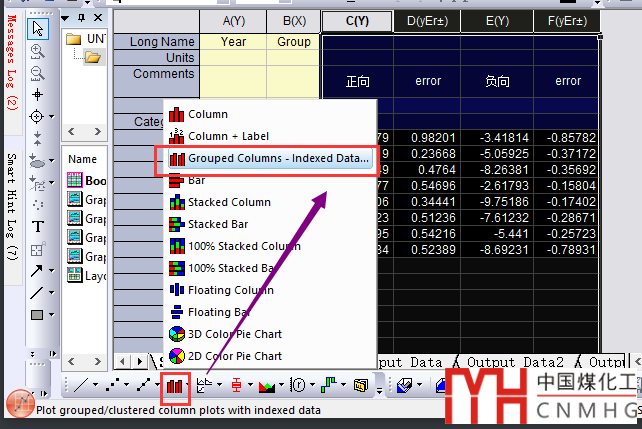Viewport: 642px width, 429px height.
Task: Select the Data Selector tool
Action: click(37, 139)
